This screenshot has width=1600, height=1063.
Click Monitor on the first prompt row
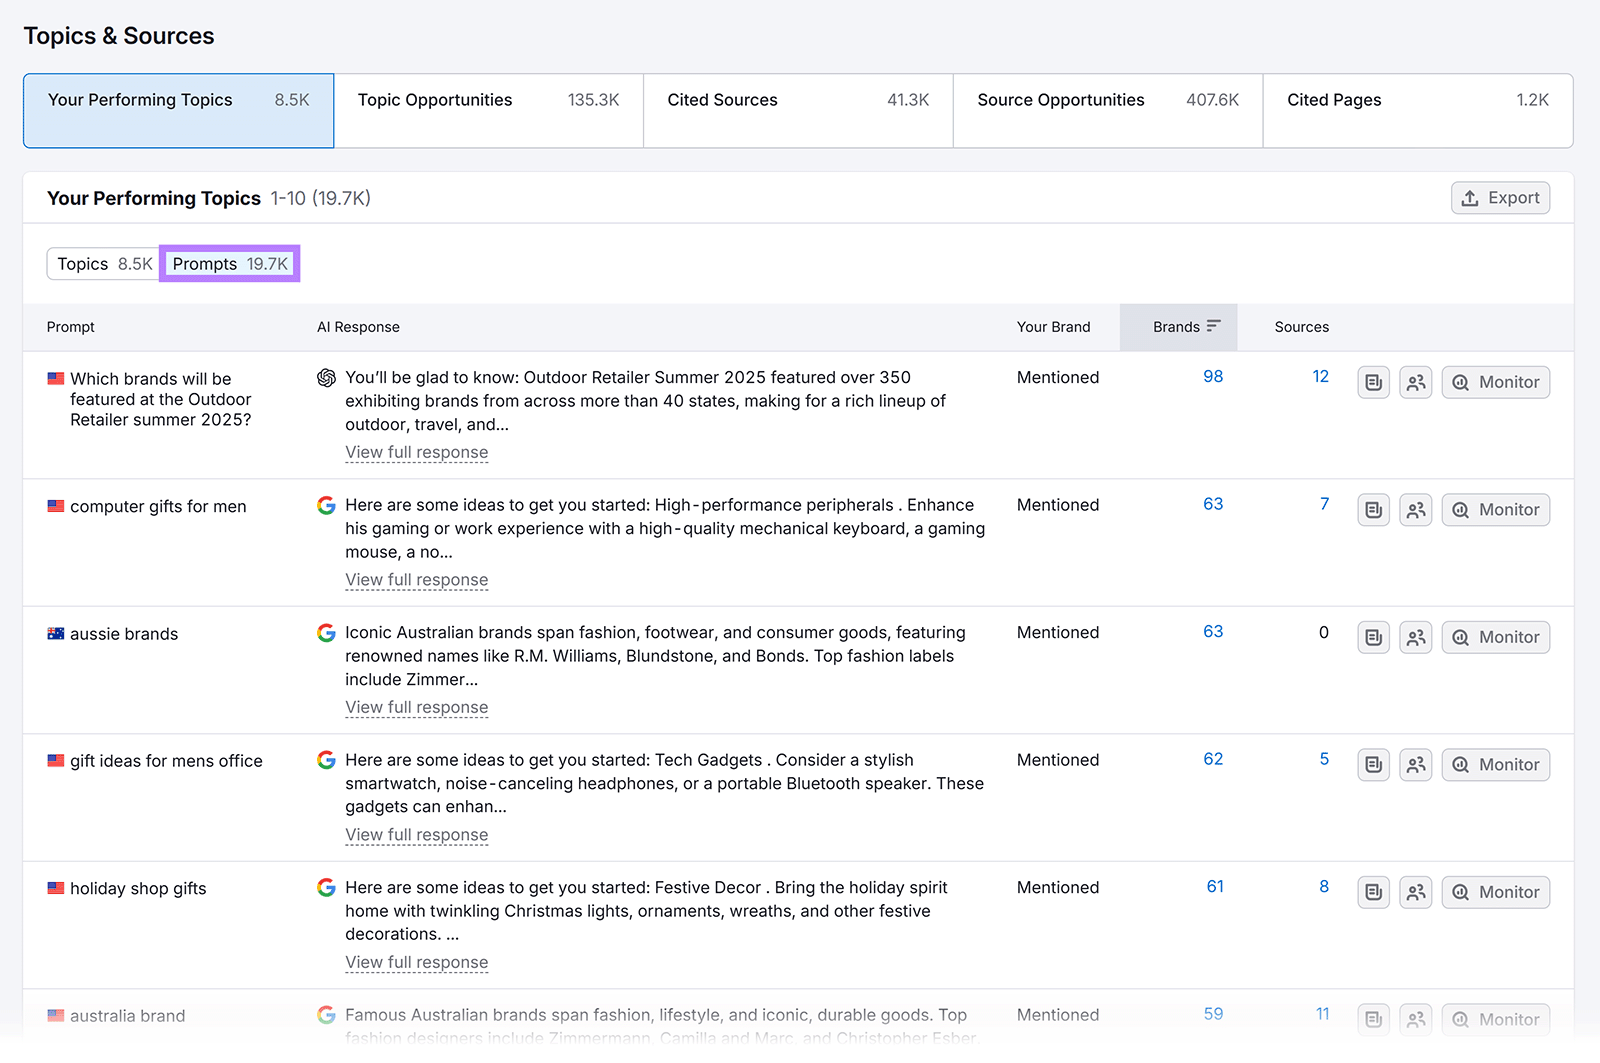[x=1495, y=382]
